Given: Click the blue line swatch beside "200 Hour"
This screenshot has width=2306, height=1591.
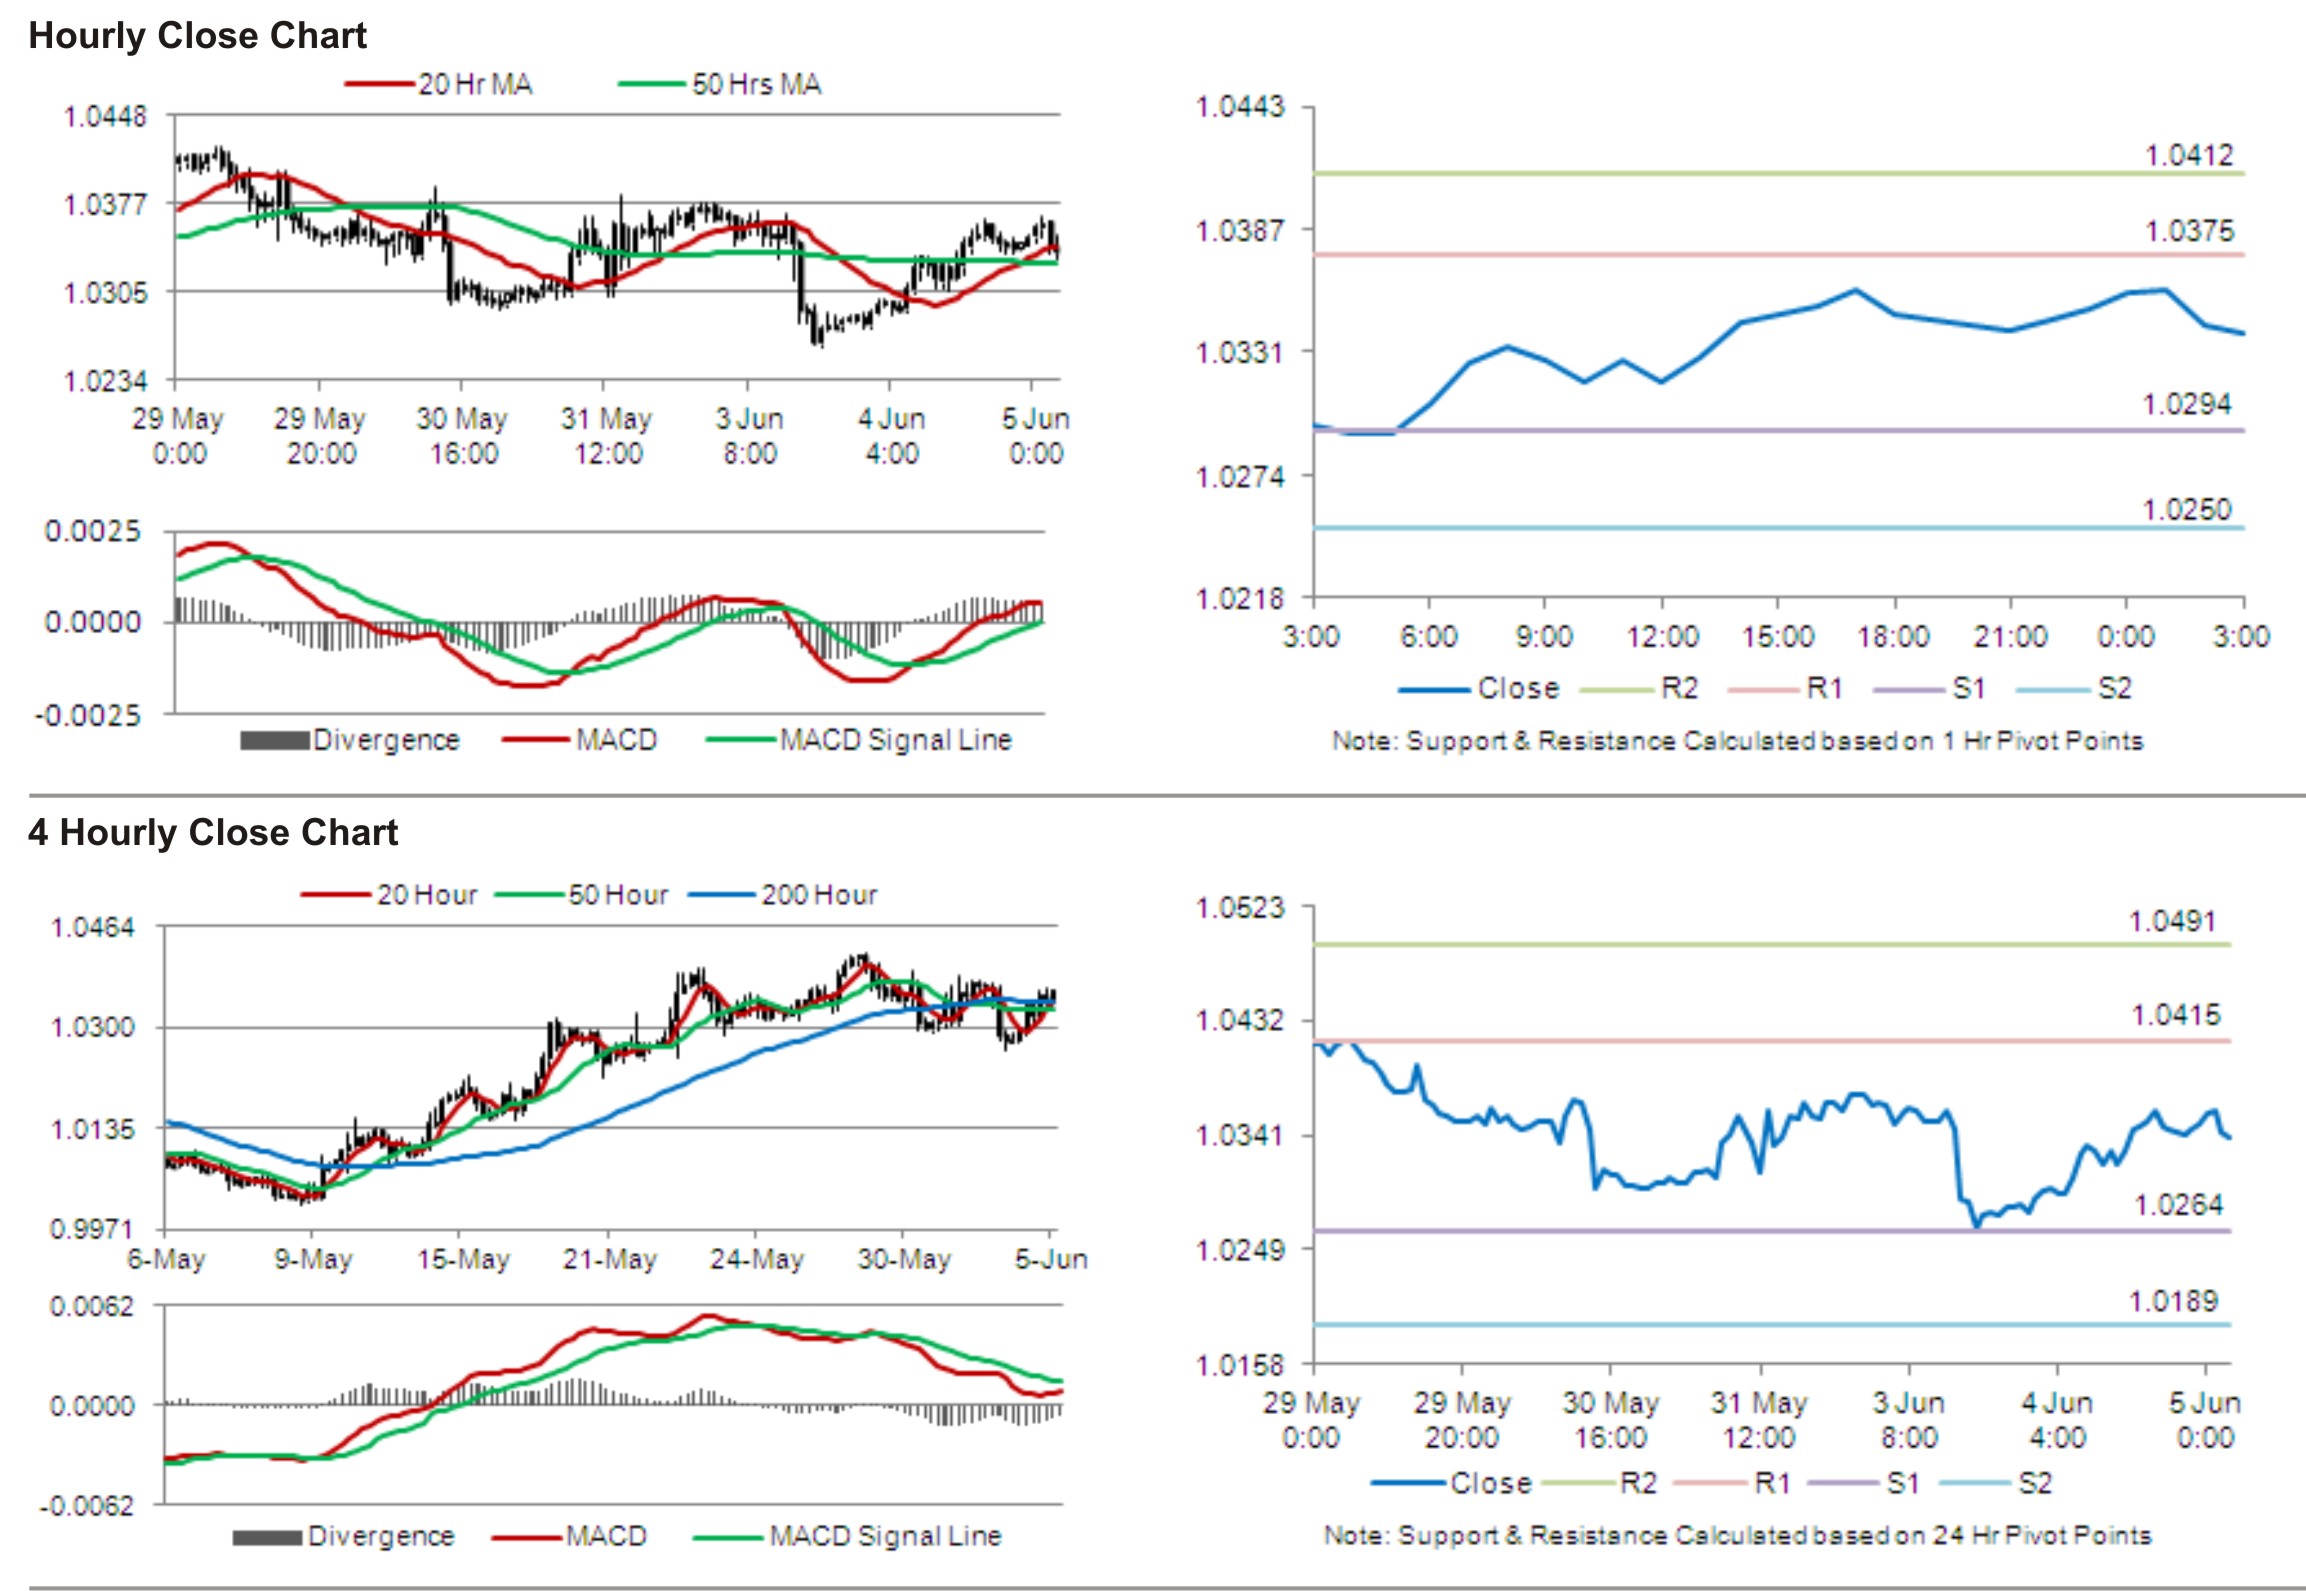Looking at the screenshot, I should [x=722, y=894].
